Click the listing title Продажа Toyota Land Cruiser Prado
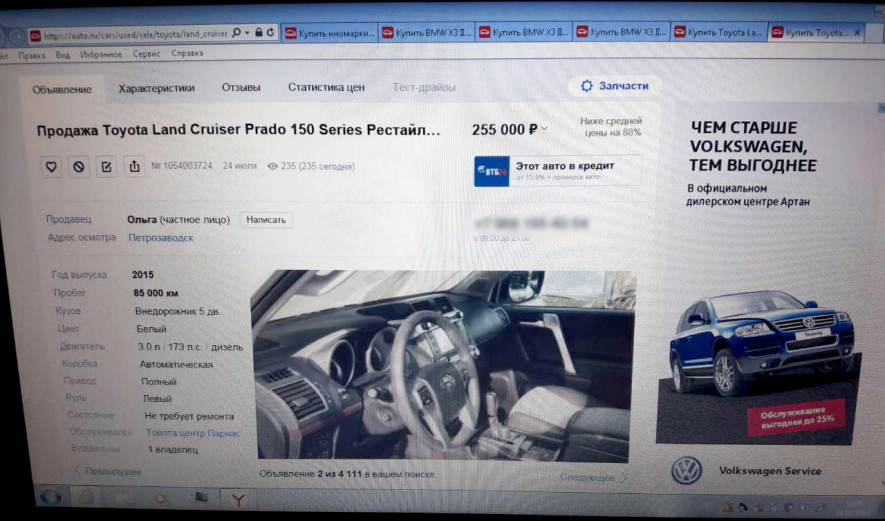This screenshot has width=885, height=521. pos(238,130)
